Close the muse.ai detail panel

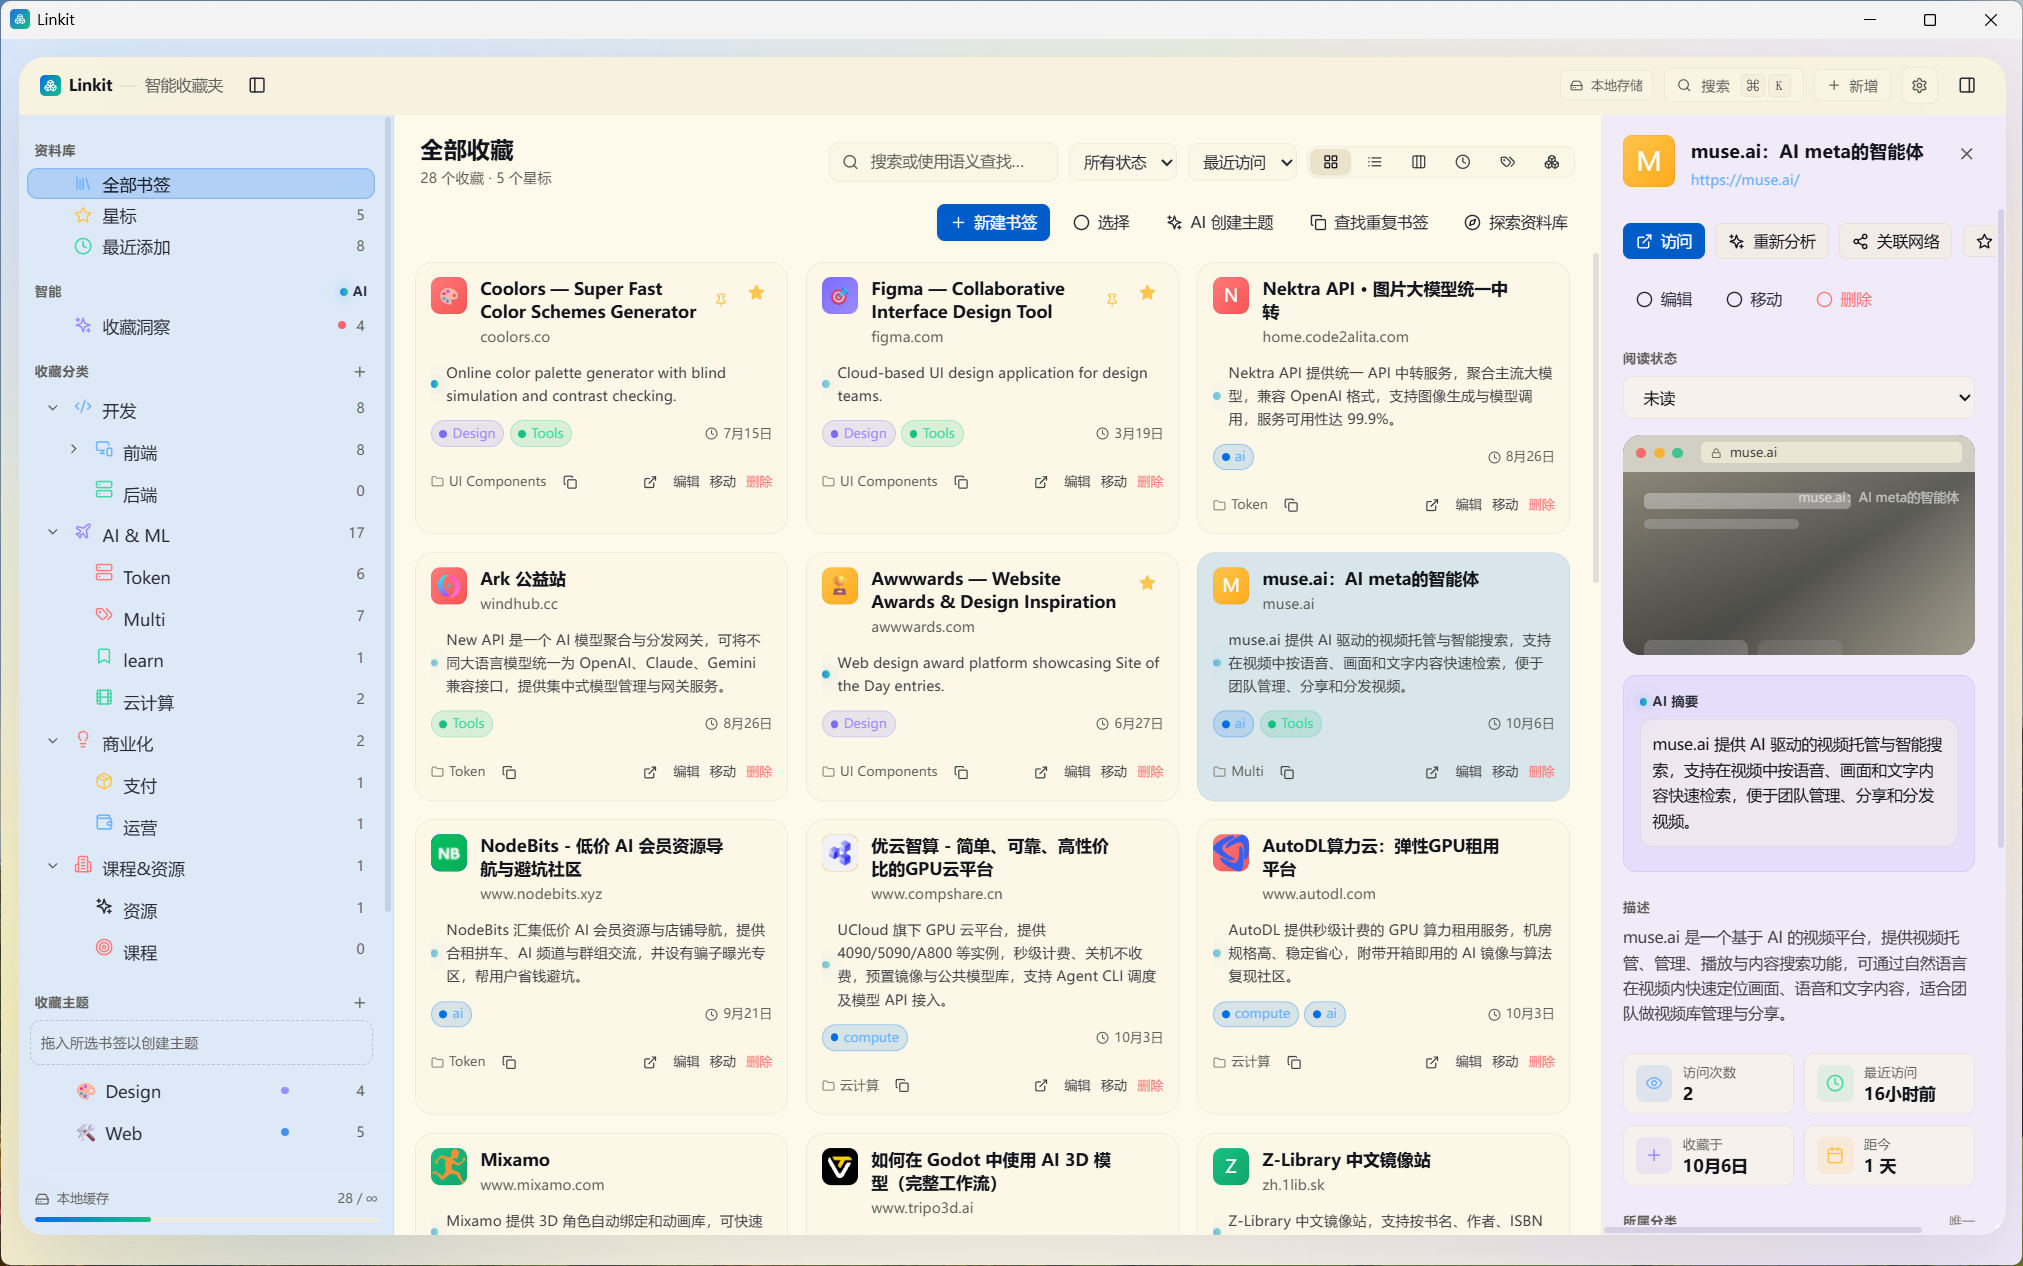(x=1967, y=153)
